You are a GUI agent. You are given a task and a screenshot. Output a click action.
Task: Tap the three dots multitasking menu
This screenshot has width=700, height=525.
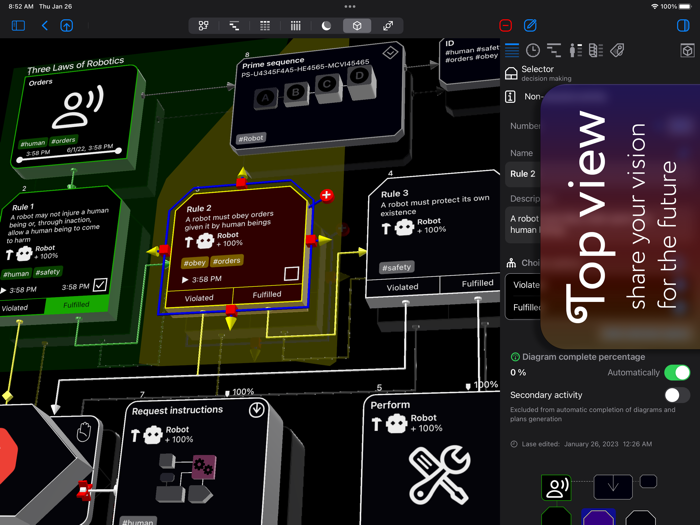click(x=350, y=6)
